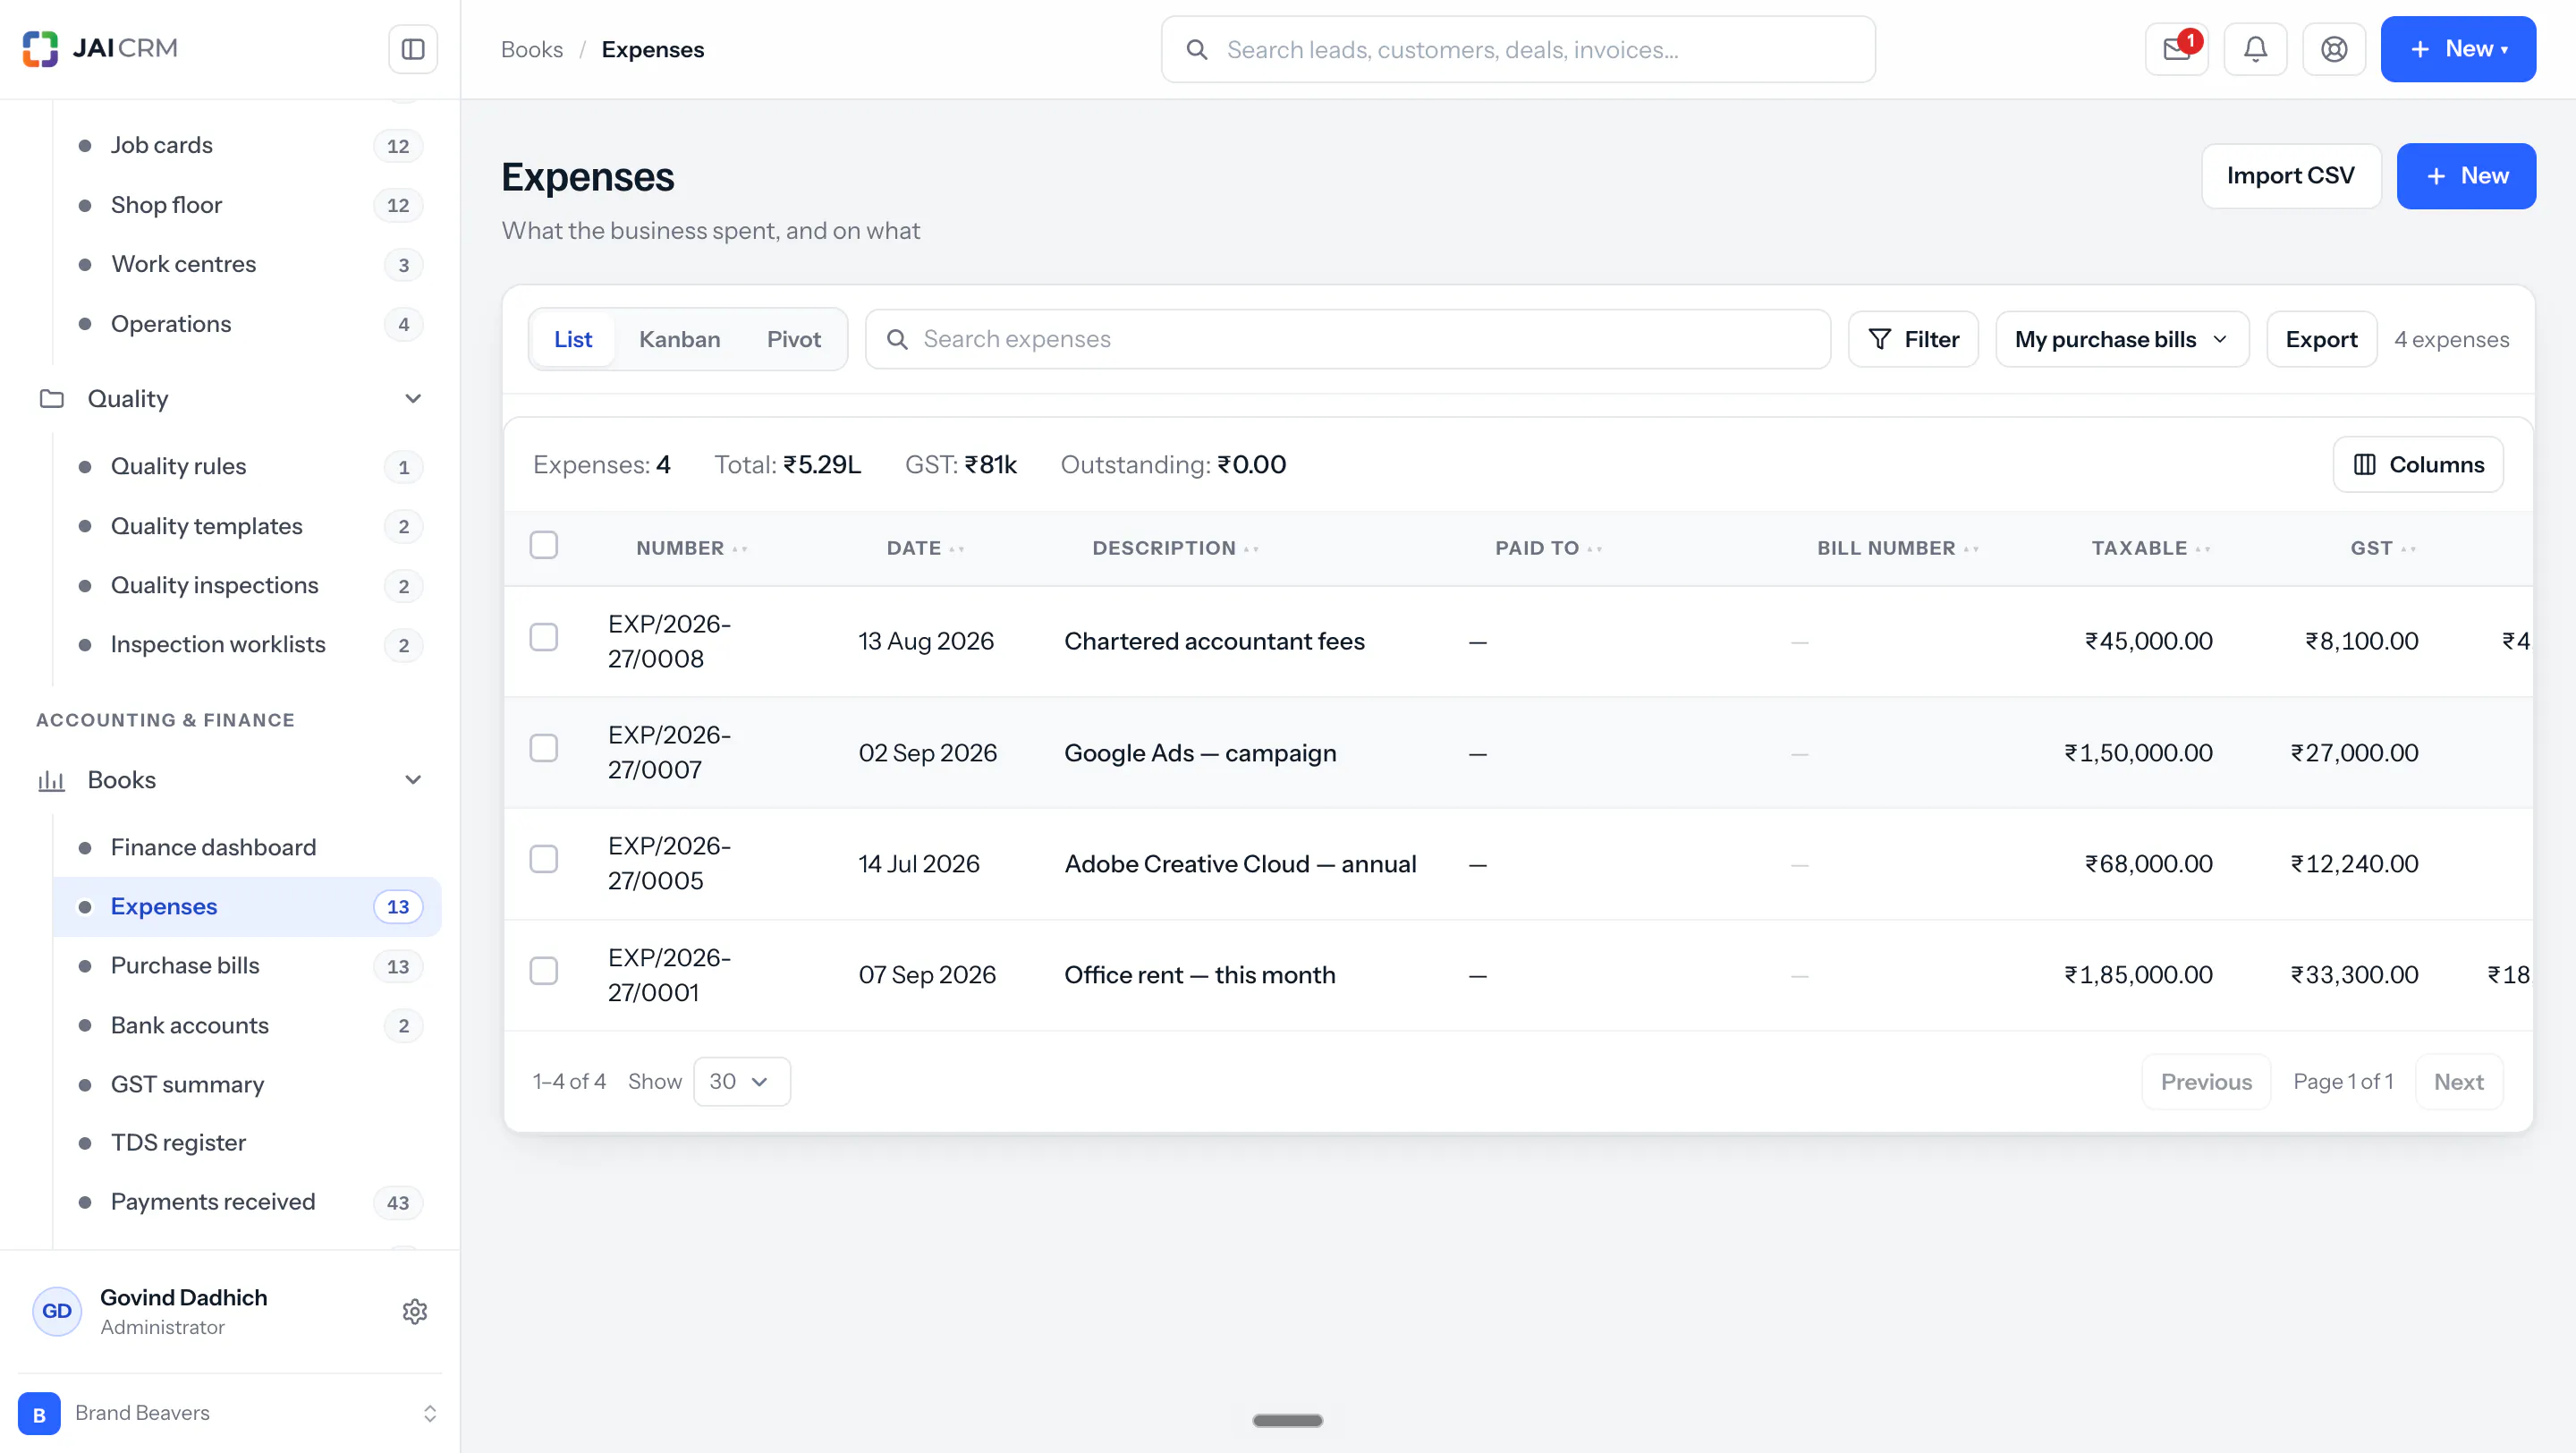2576x1453 pixels.
Task: Collapse the Quality section chevron
Action: [413, 399]
